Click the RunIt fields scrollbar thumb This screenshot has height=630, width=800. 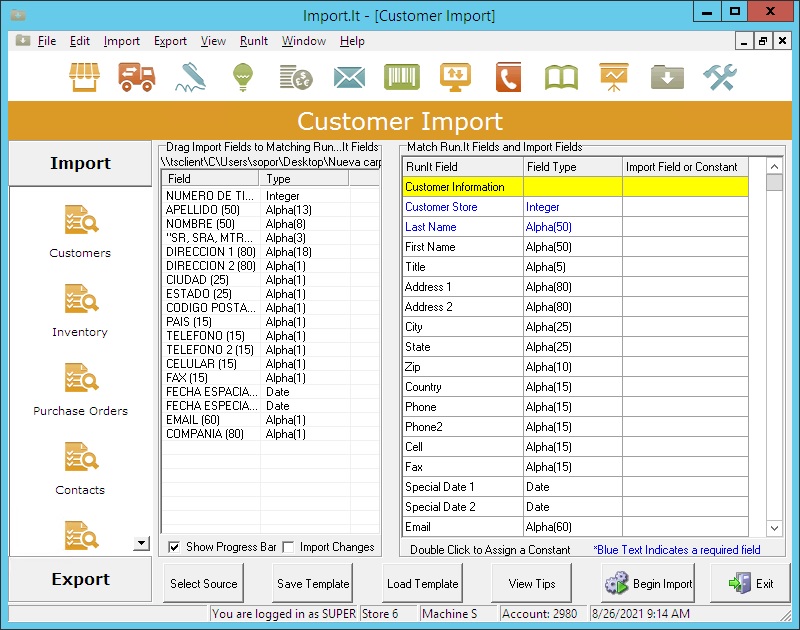774,182
